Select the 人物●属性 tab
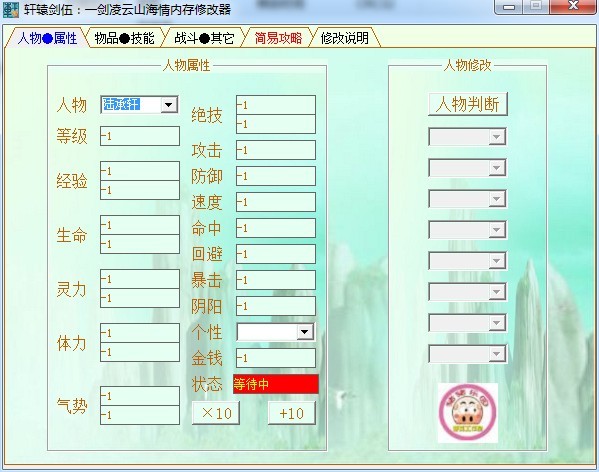This screenshot has width=599, height=472. pyautogui.click(x=47, y=38)
